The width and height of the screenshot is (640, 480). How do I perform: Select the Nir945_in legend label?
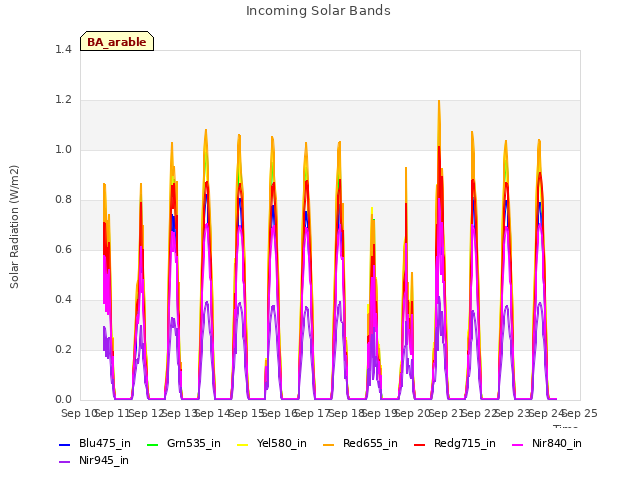[104, 461]
